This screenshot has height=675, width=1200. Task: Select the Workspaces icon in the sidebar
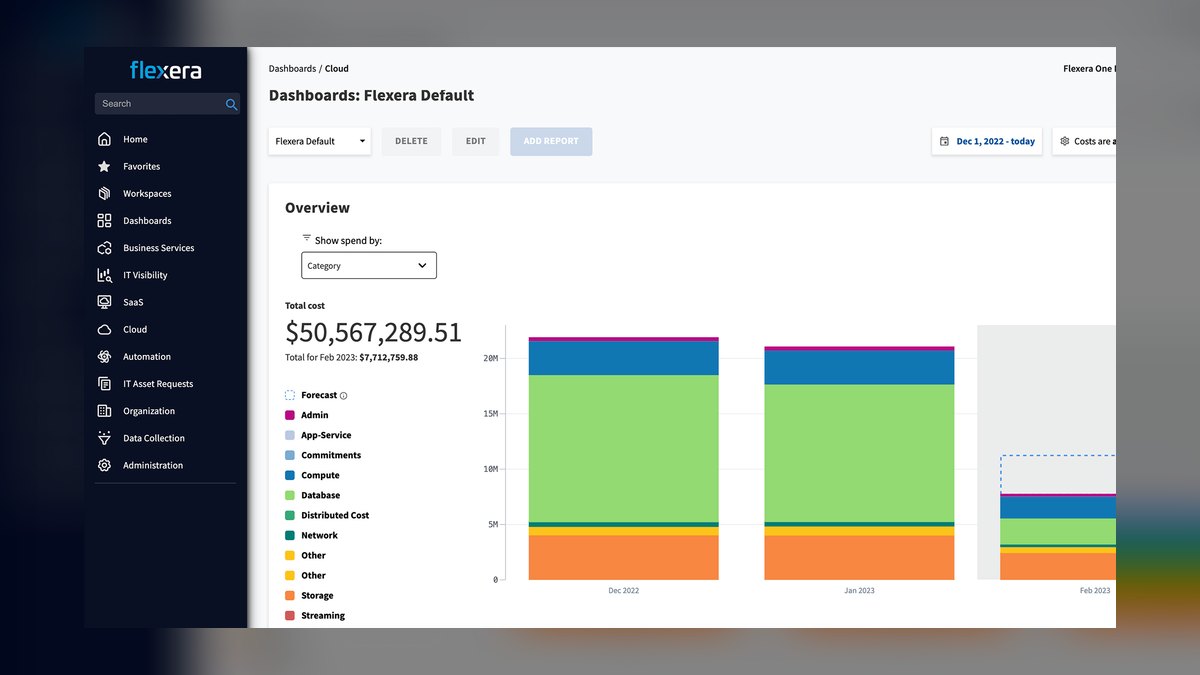tap(104, 193)
